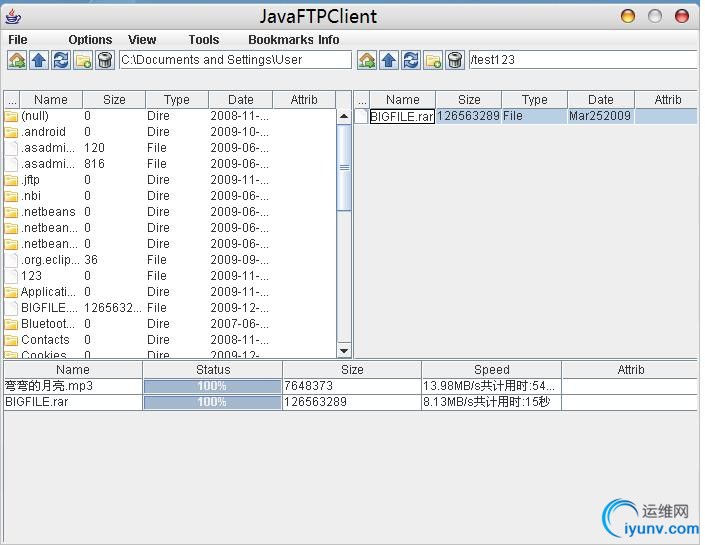Refresh the local file listing
The width and height of the screenshot is (705, 545).
(61, 60)
